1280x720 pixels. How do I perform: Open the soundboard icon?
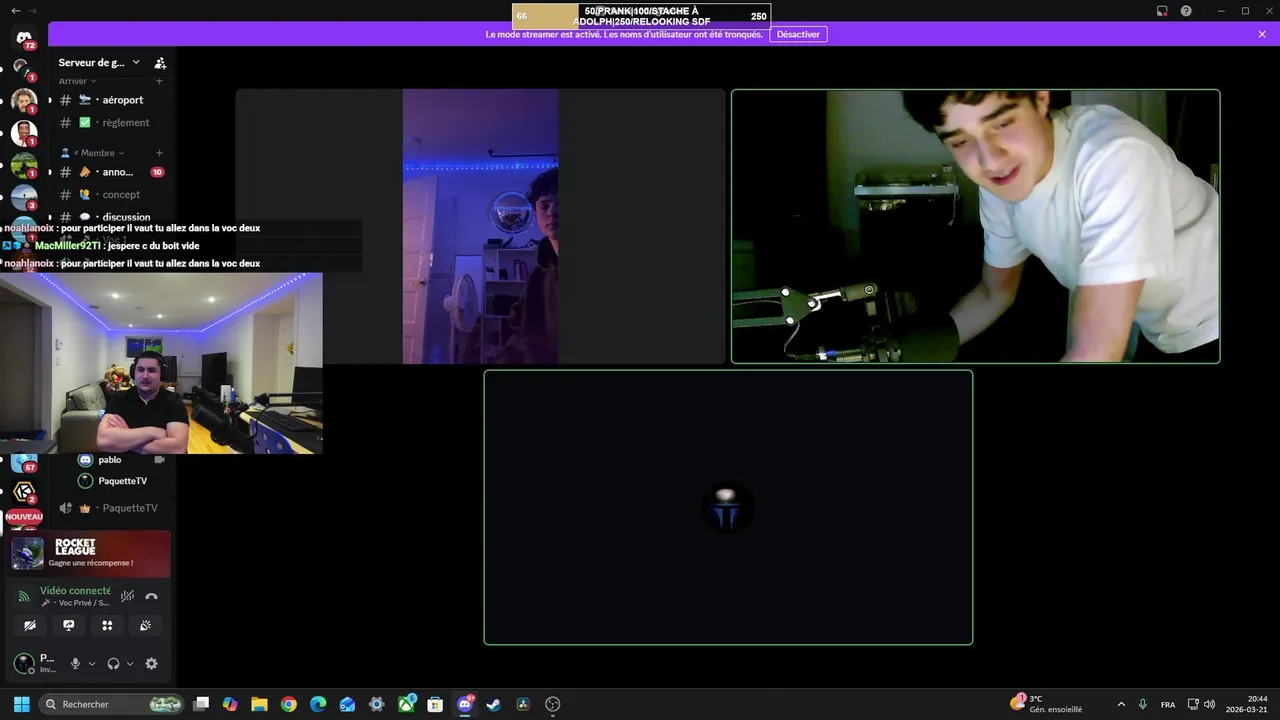145,625
